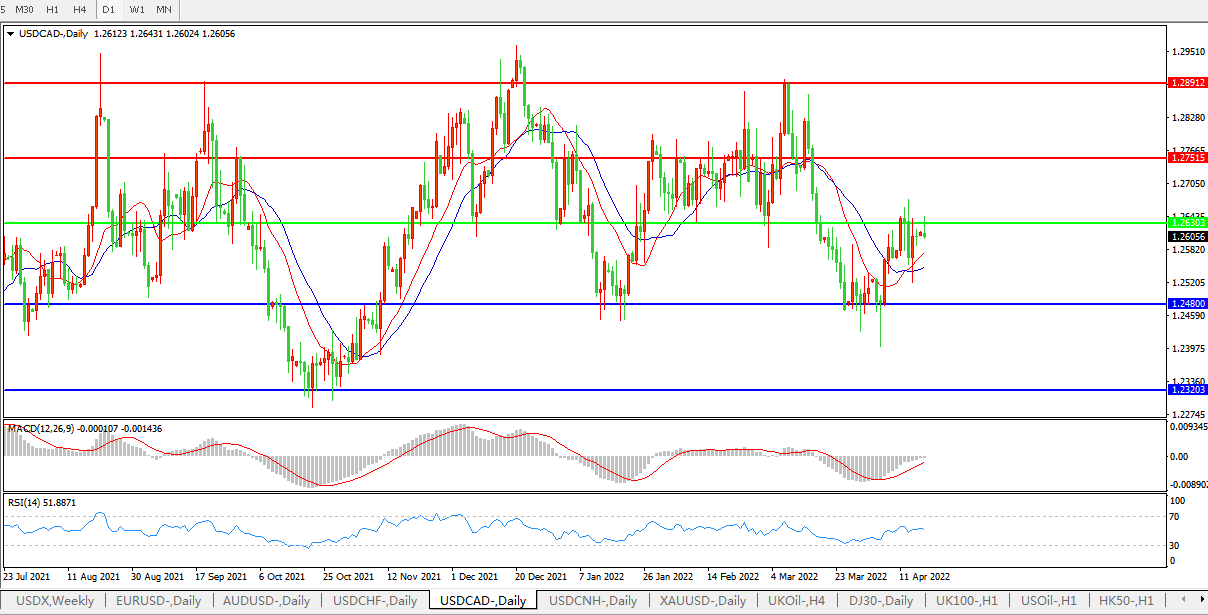Expand the USDCAD chart title dropdown arrow
This screenshot has width=1208, height=615.
[x=10, y=33]
